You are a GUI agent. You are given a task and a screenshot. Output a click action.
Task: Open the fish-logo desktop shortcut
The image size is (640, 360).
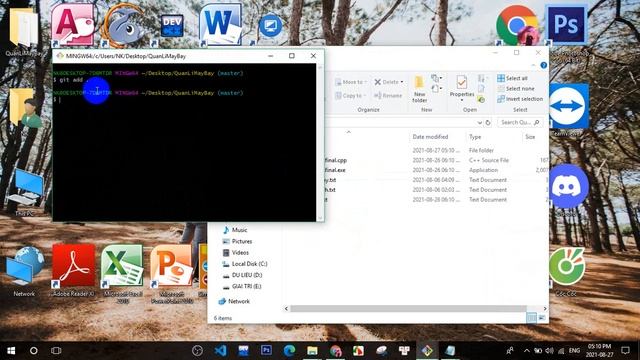click(123, 25)
